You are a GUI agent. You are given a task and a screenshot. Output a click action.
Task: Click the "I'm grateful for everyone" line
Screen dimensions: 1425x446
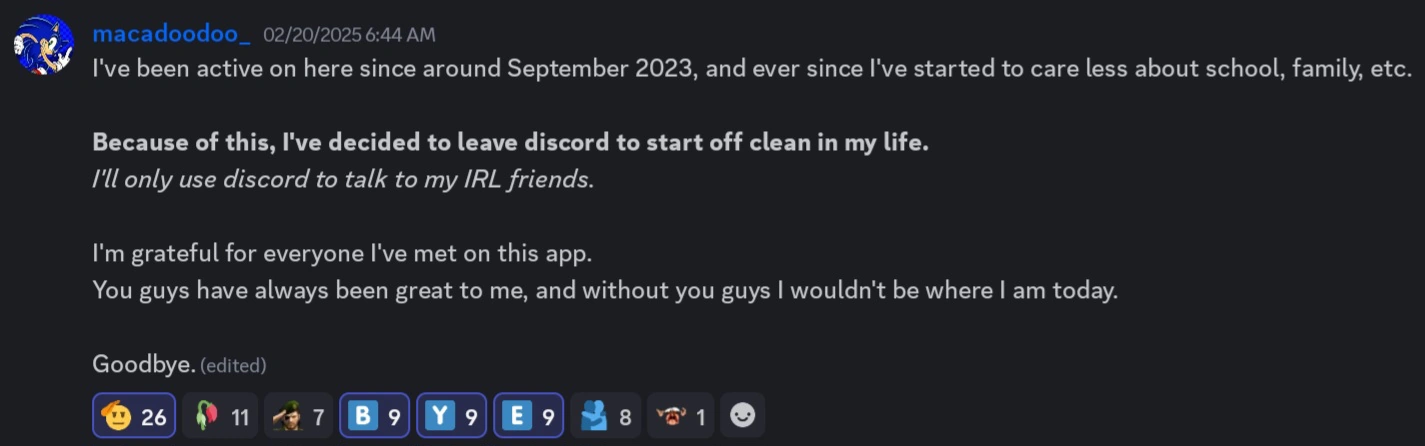[x=342, y=253]
